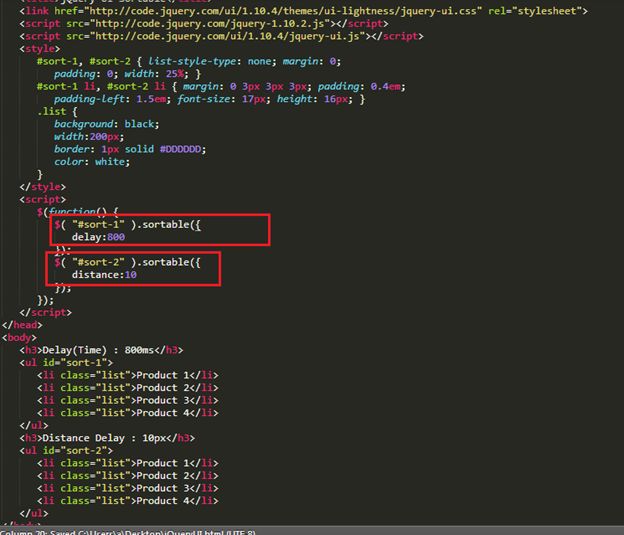Click the background: black; line
624x535 pixels.
[x=107, y=124]
